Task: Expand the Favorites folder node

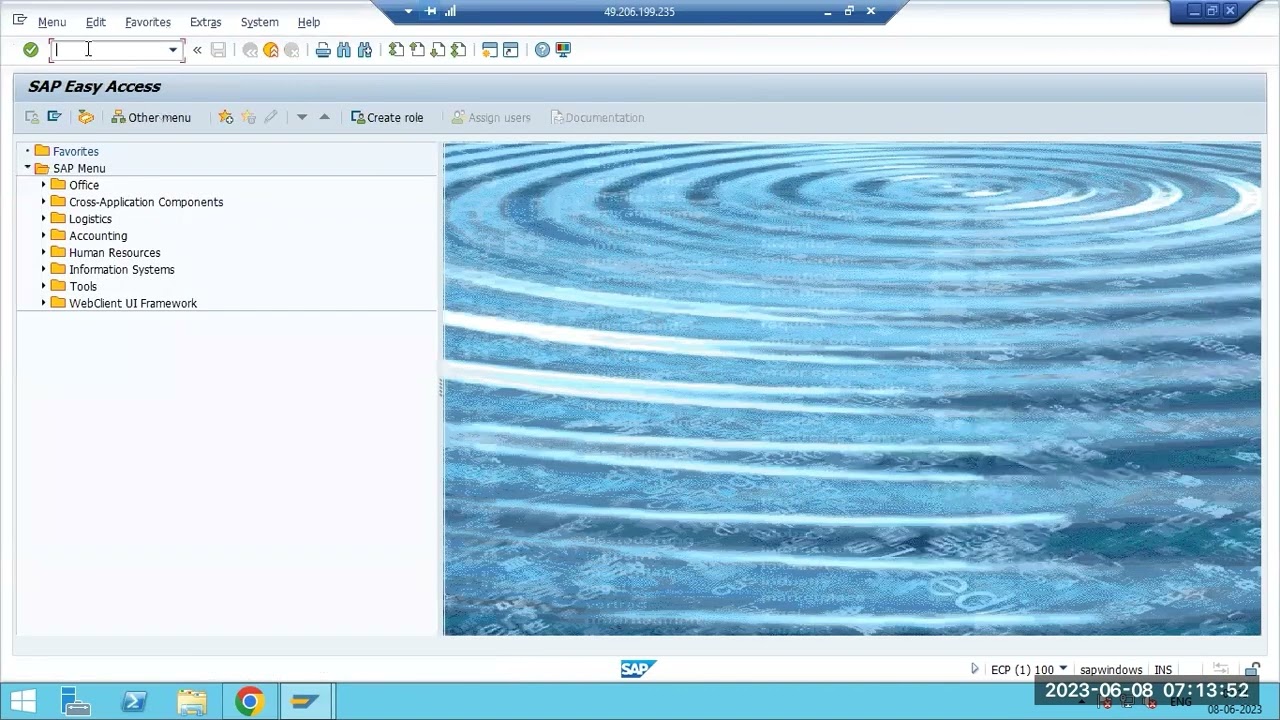Action: coord(28,151)
